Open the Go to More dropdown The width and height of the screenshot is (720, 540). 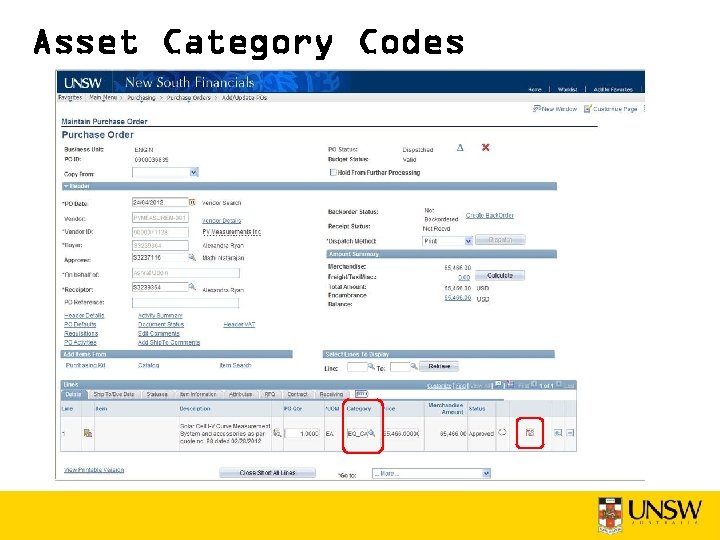(486, 473)
